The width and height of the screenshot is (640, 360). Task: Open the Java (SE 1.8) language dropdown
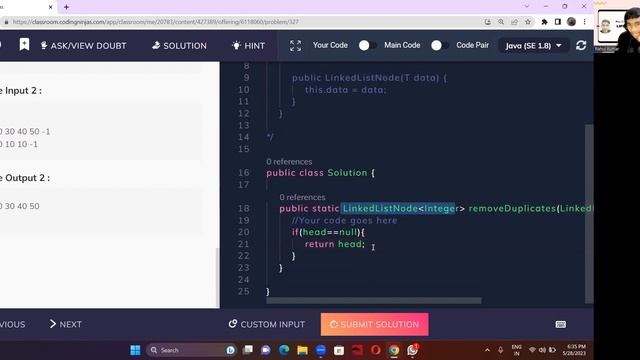[533, 45]
